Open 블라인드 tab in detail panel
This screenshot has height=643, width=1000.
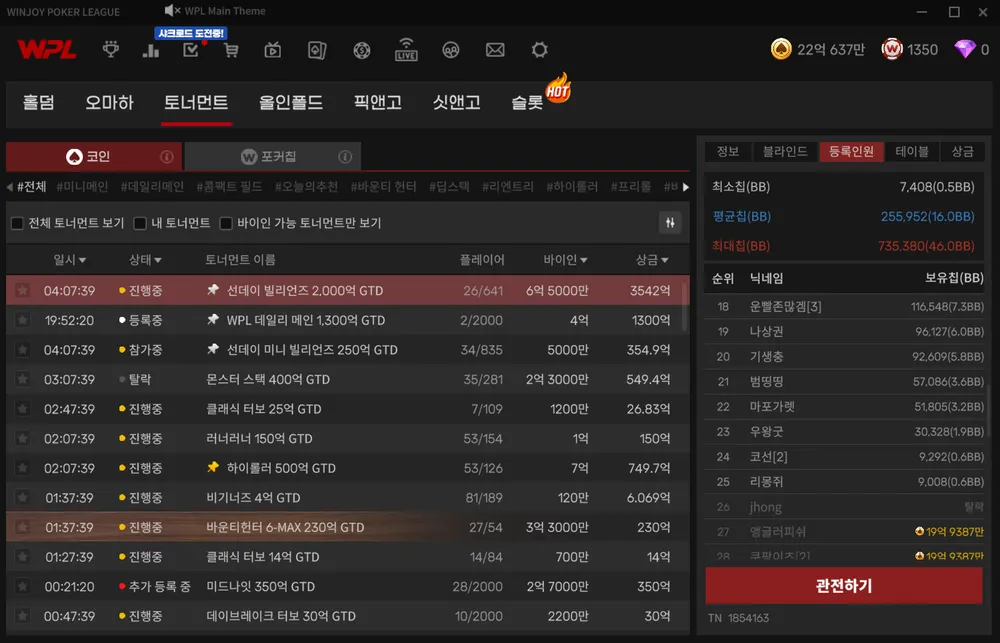tap(785, 151)
